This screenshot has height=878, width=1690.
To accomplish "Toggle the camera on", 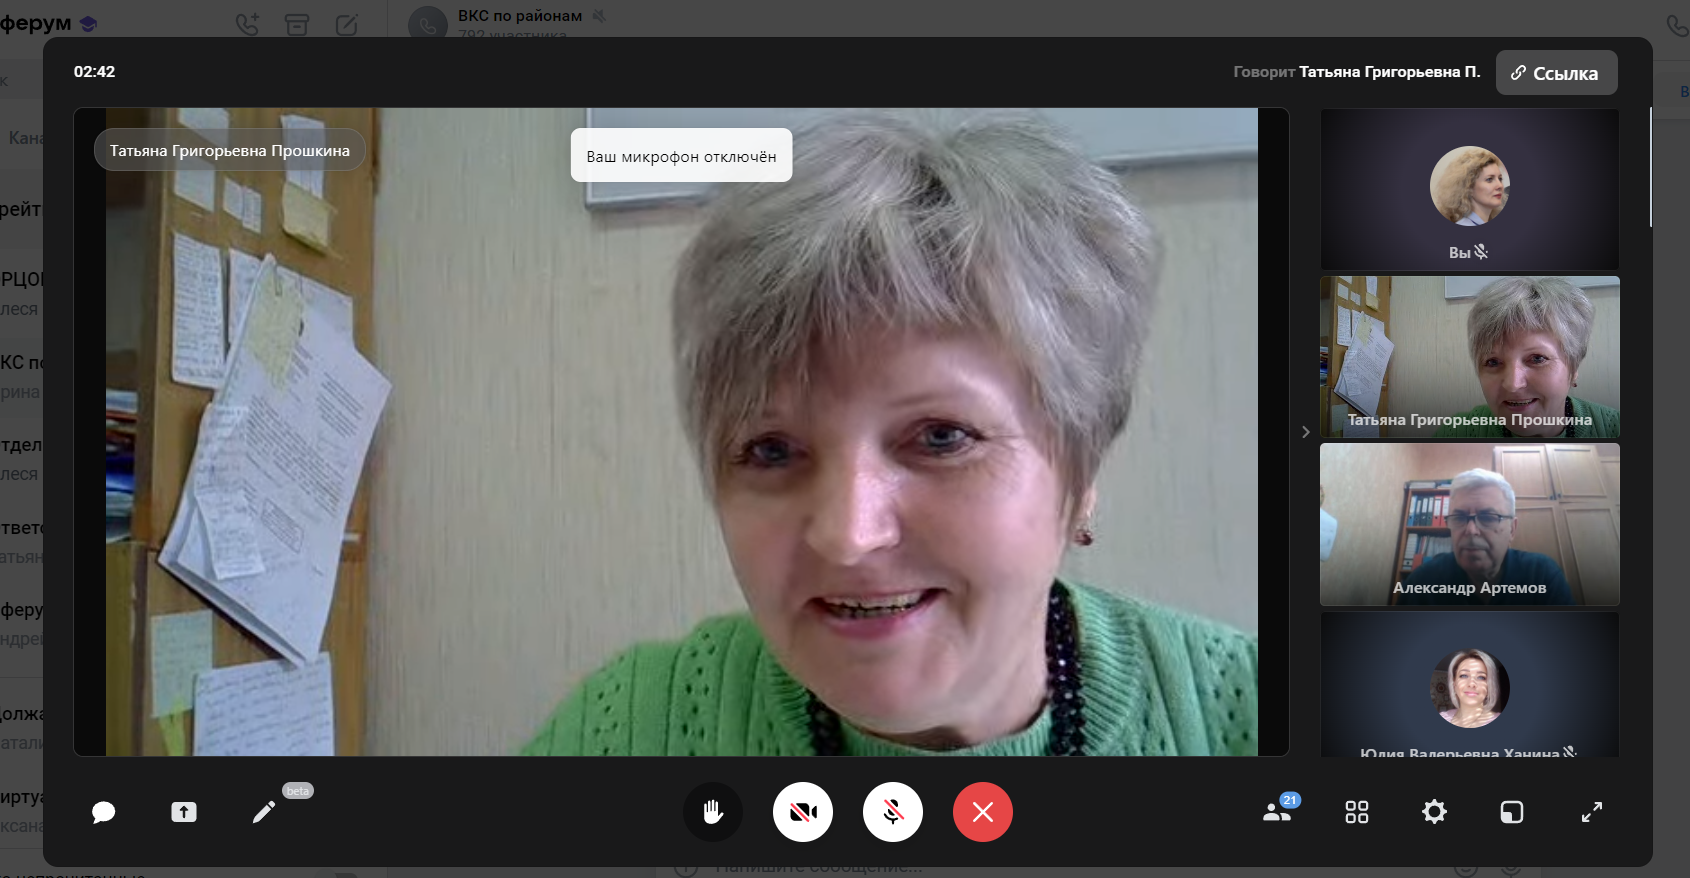I will tap(803, 812).
